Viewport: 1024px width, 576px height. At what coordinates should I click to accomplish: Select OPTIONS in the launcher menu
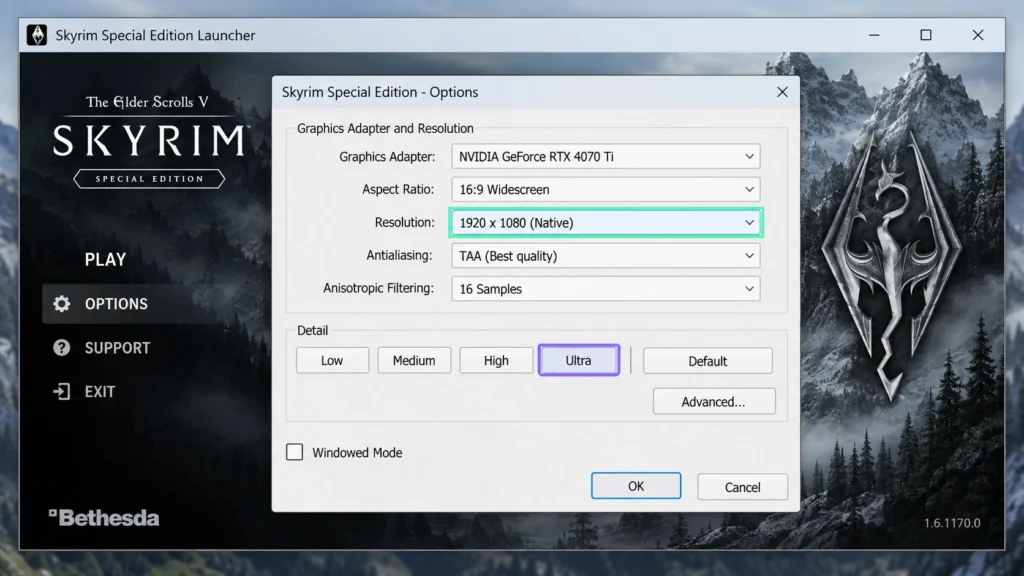click(x=116, y=304)
